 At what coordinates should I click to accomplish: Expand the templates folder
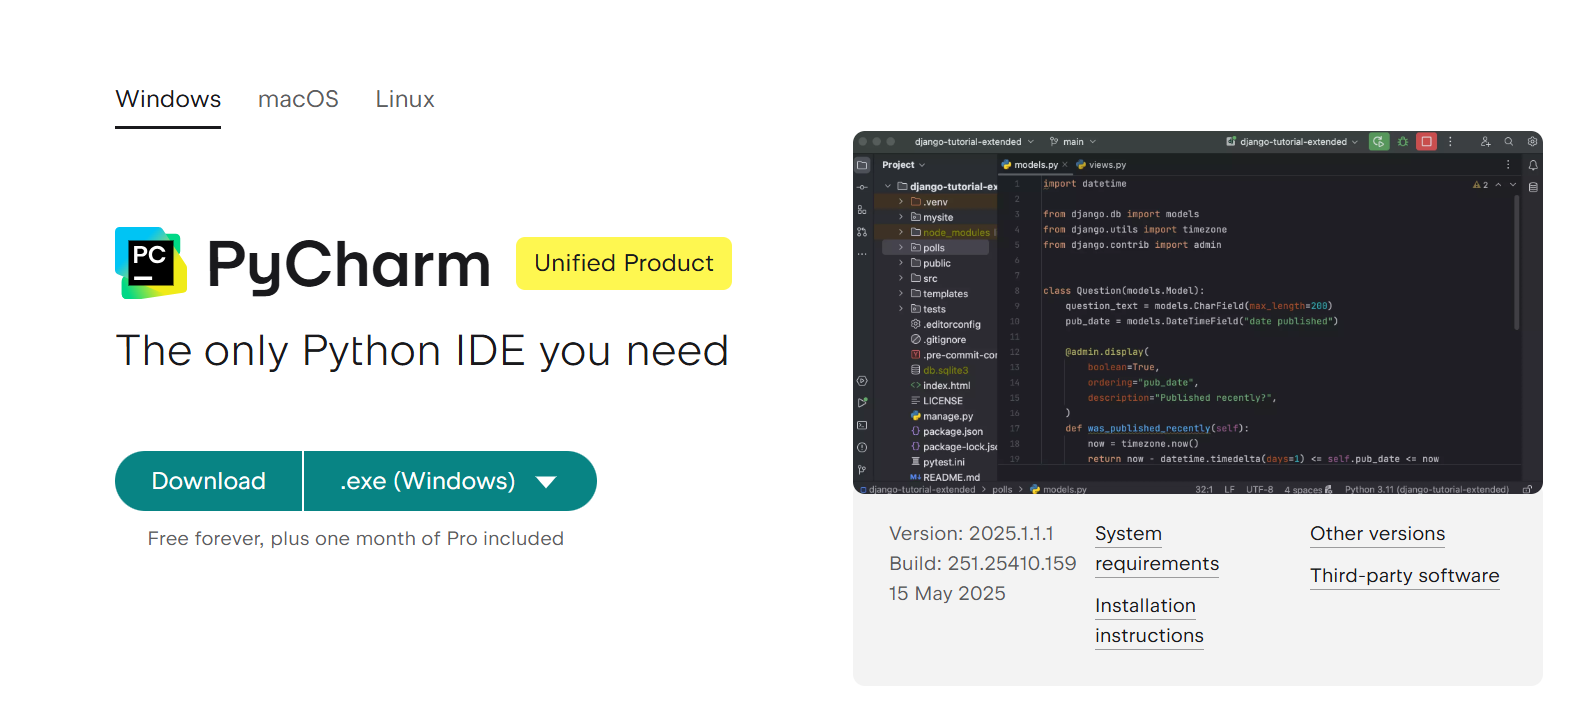[x=901, y=294]
